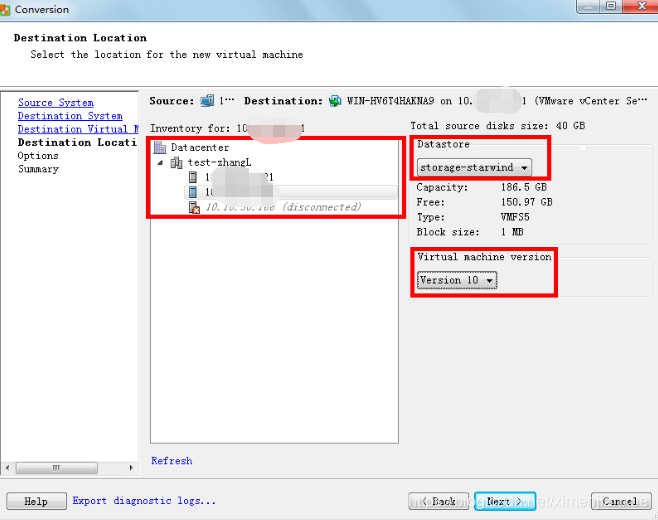658x520 pixels.
Task: Click the highlighted host server icon
Action: coord(193,192)
